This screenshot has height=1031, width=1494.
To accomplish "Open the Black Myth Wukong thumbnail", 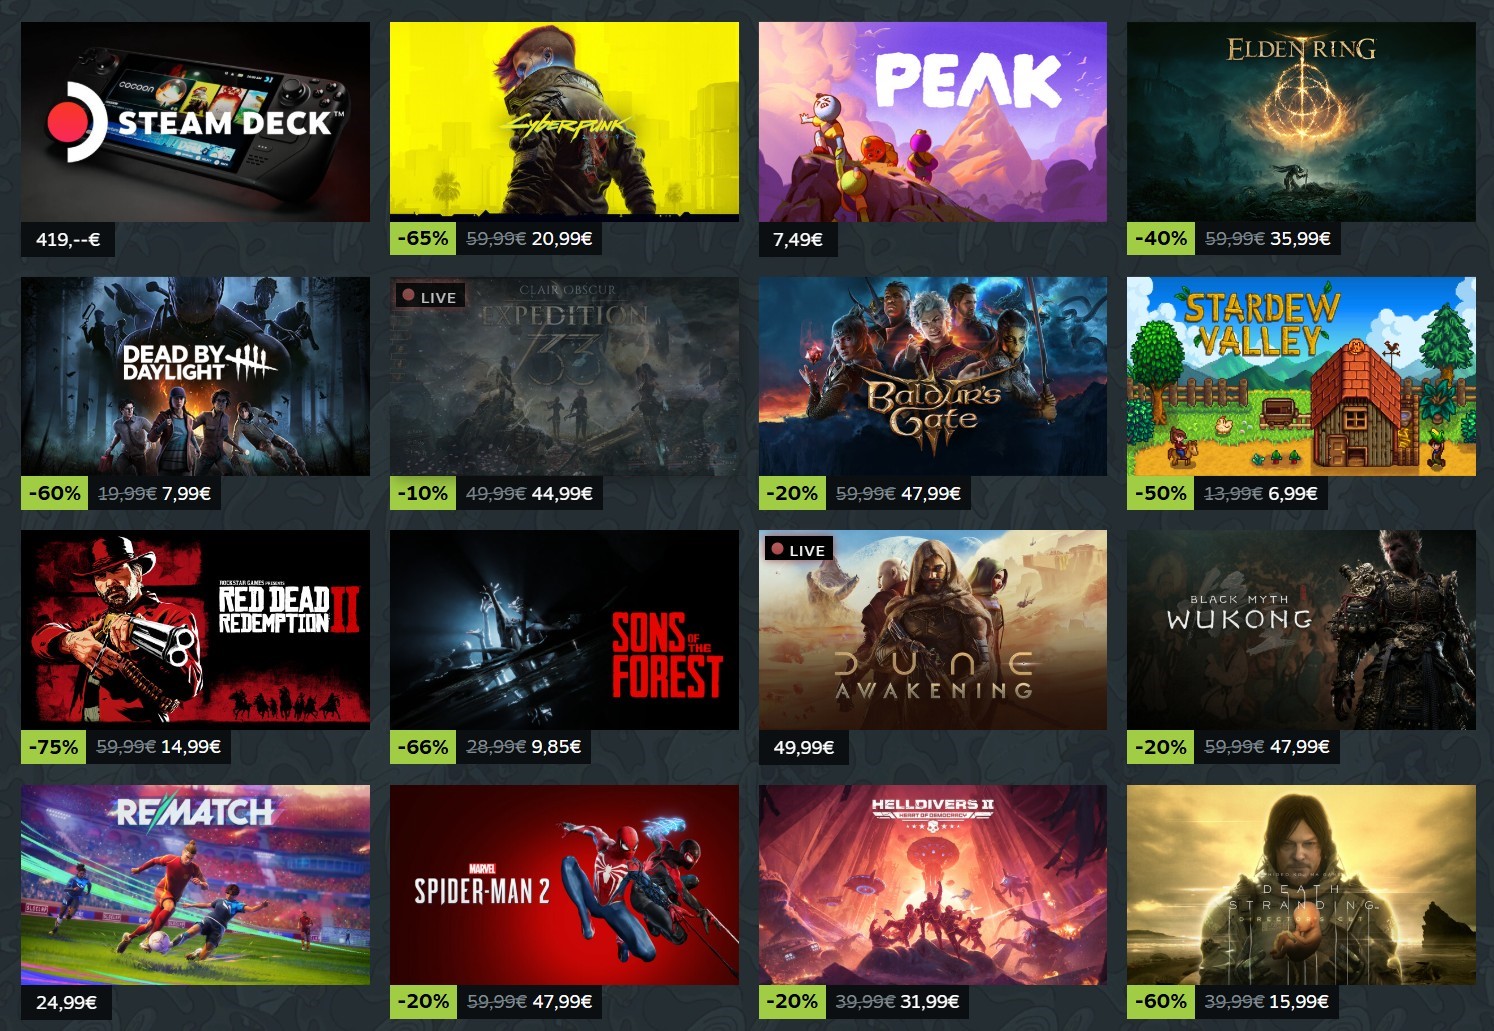I will [1301, 630].
